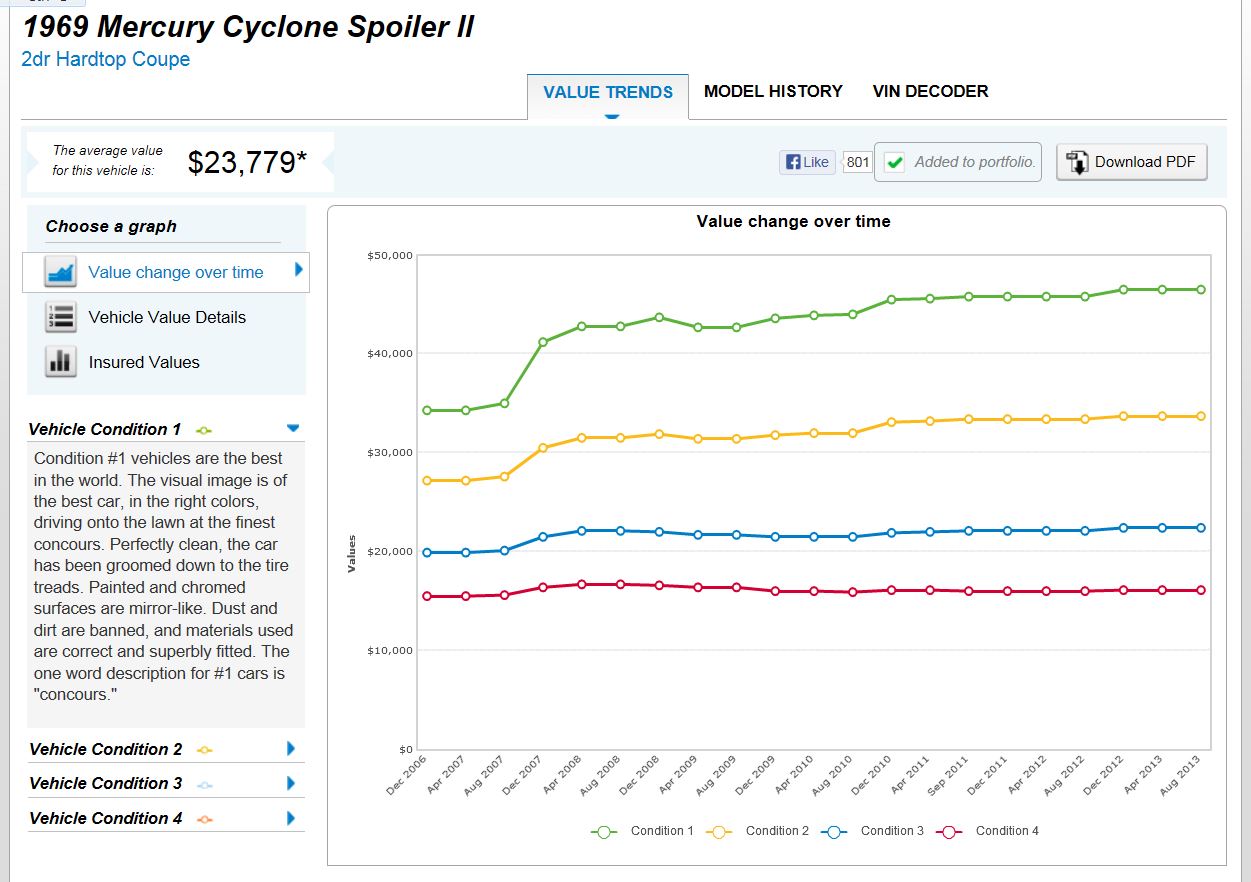Toggle the green Added to portfolio checkmark
Screen dimensions: 1251x882
tap(895, 162)
